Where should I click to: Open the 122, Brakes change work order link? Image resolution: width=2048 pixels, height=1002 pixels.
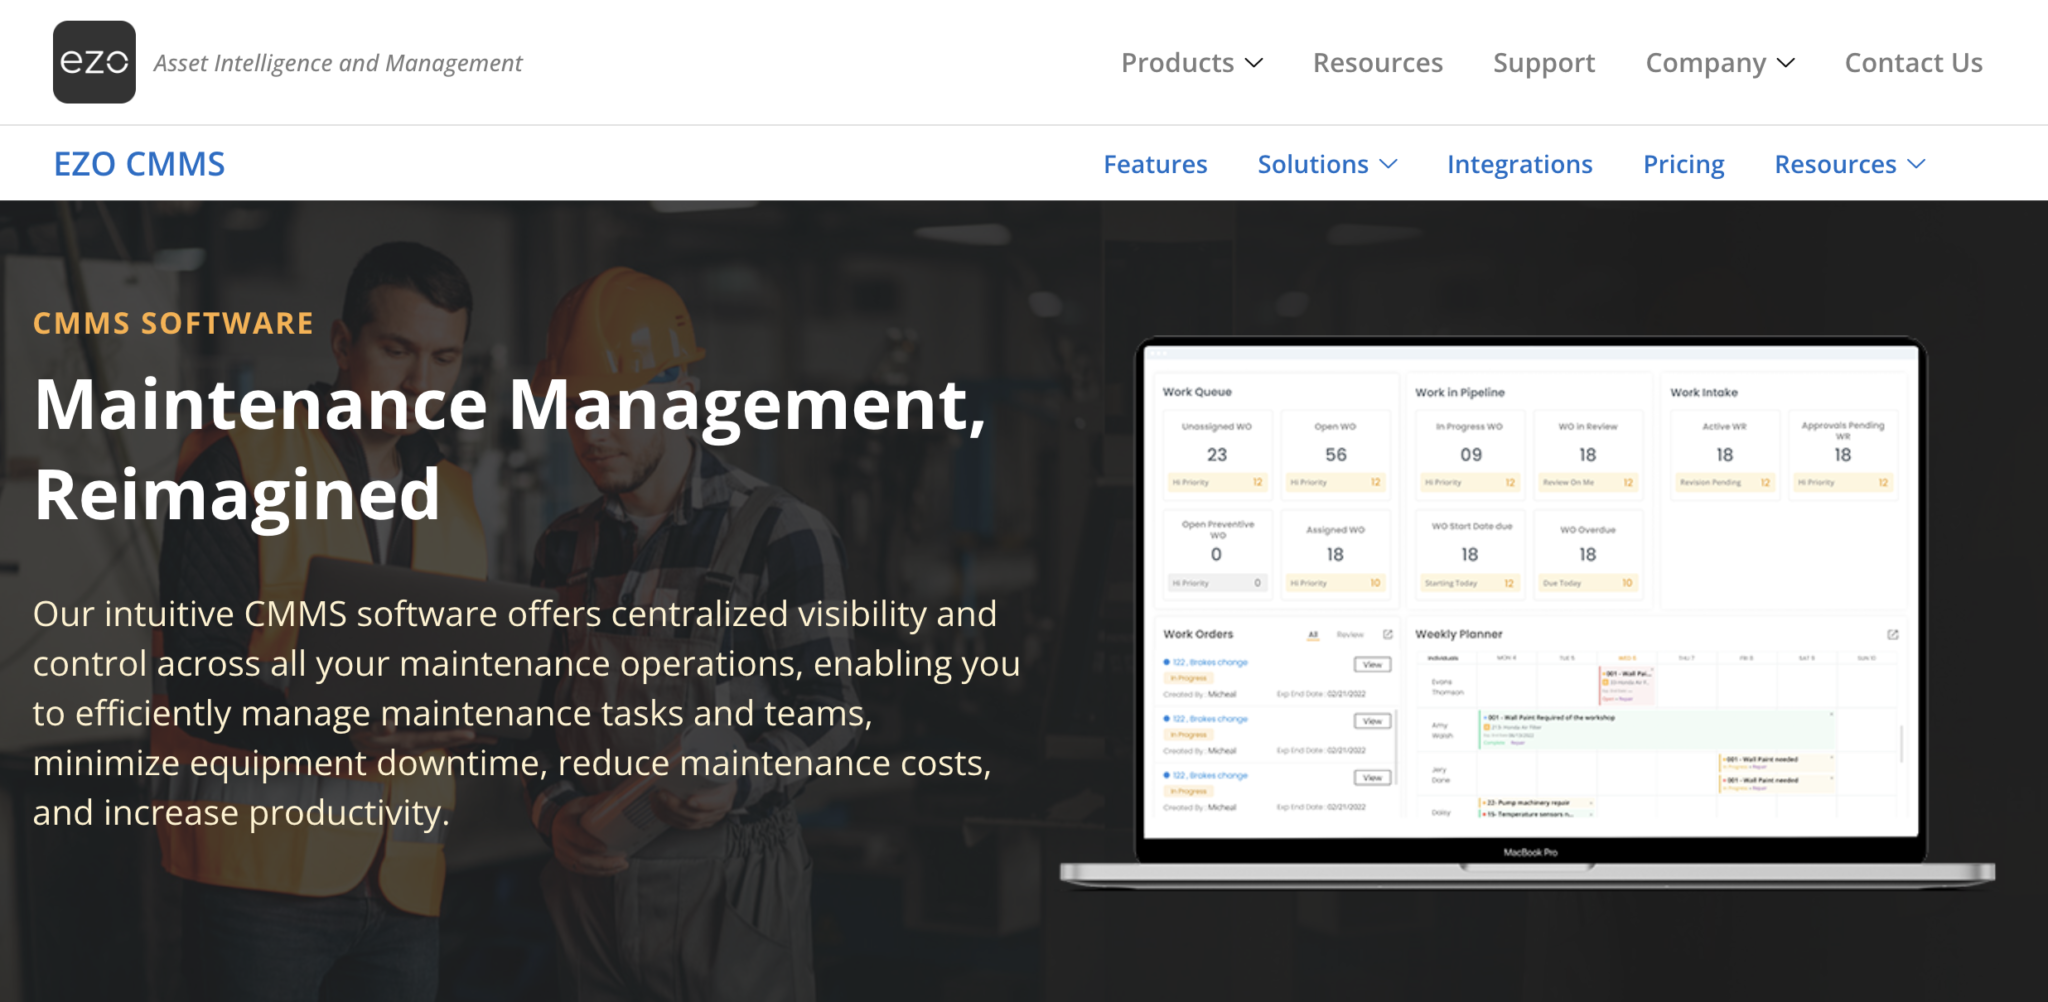(1209, 662)
